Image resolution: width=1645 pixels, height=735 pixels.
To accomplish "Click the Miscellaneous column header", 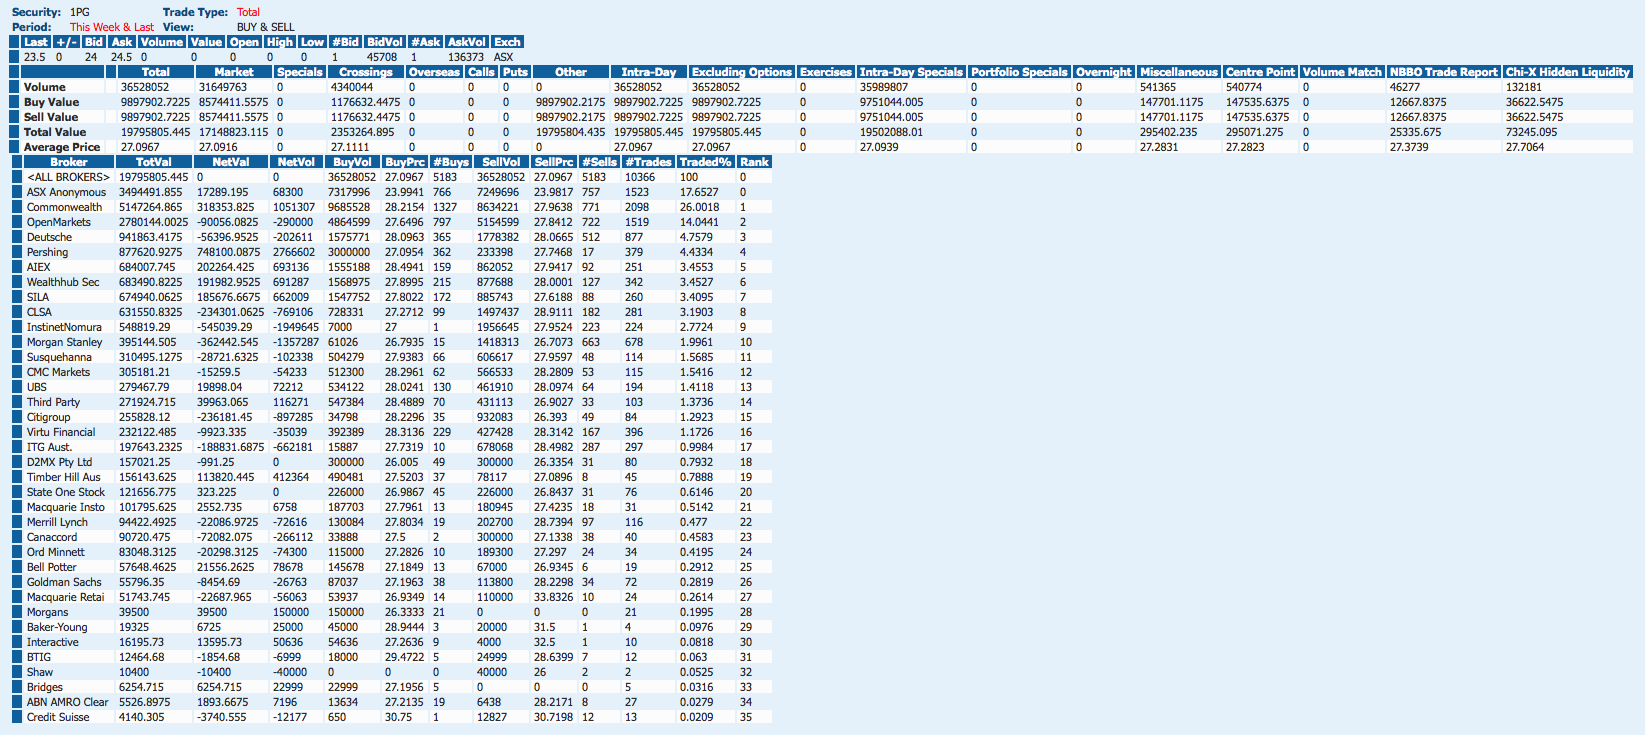I will 1179,72.
